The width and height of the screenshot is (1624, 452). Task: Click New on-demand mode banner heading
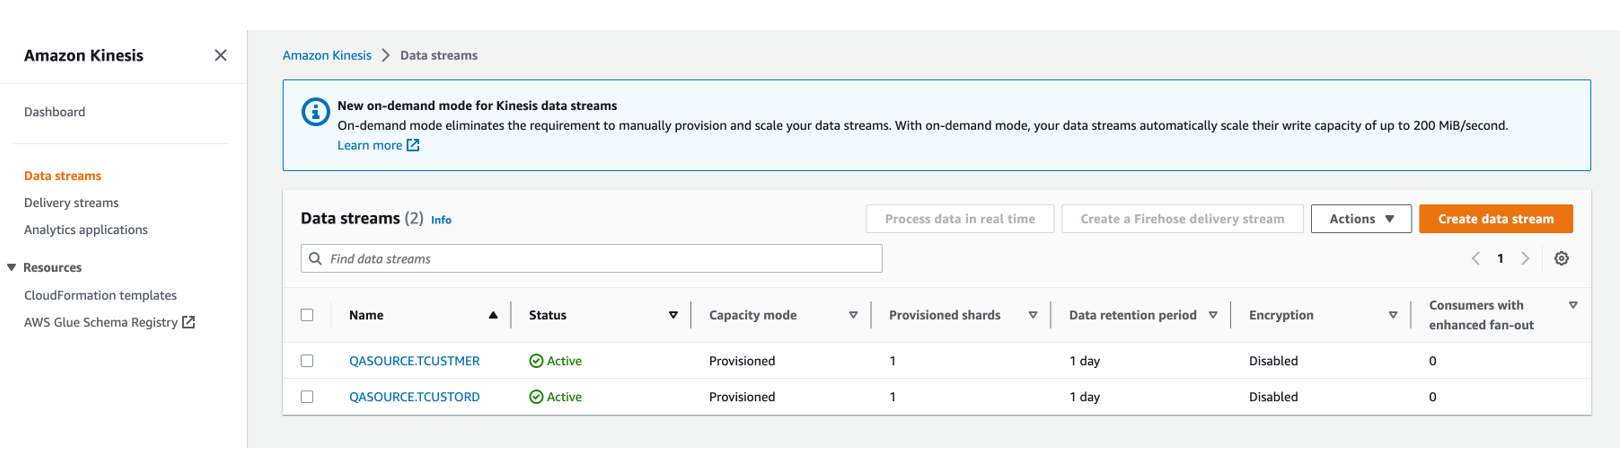478,106
